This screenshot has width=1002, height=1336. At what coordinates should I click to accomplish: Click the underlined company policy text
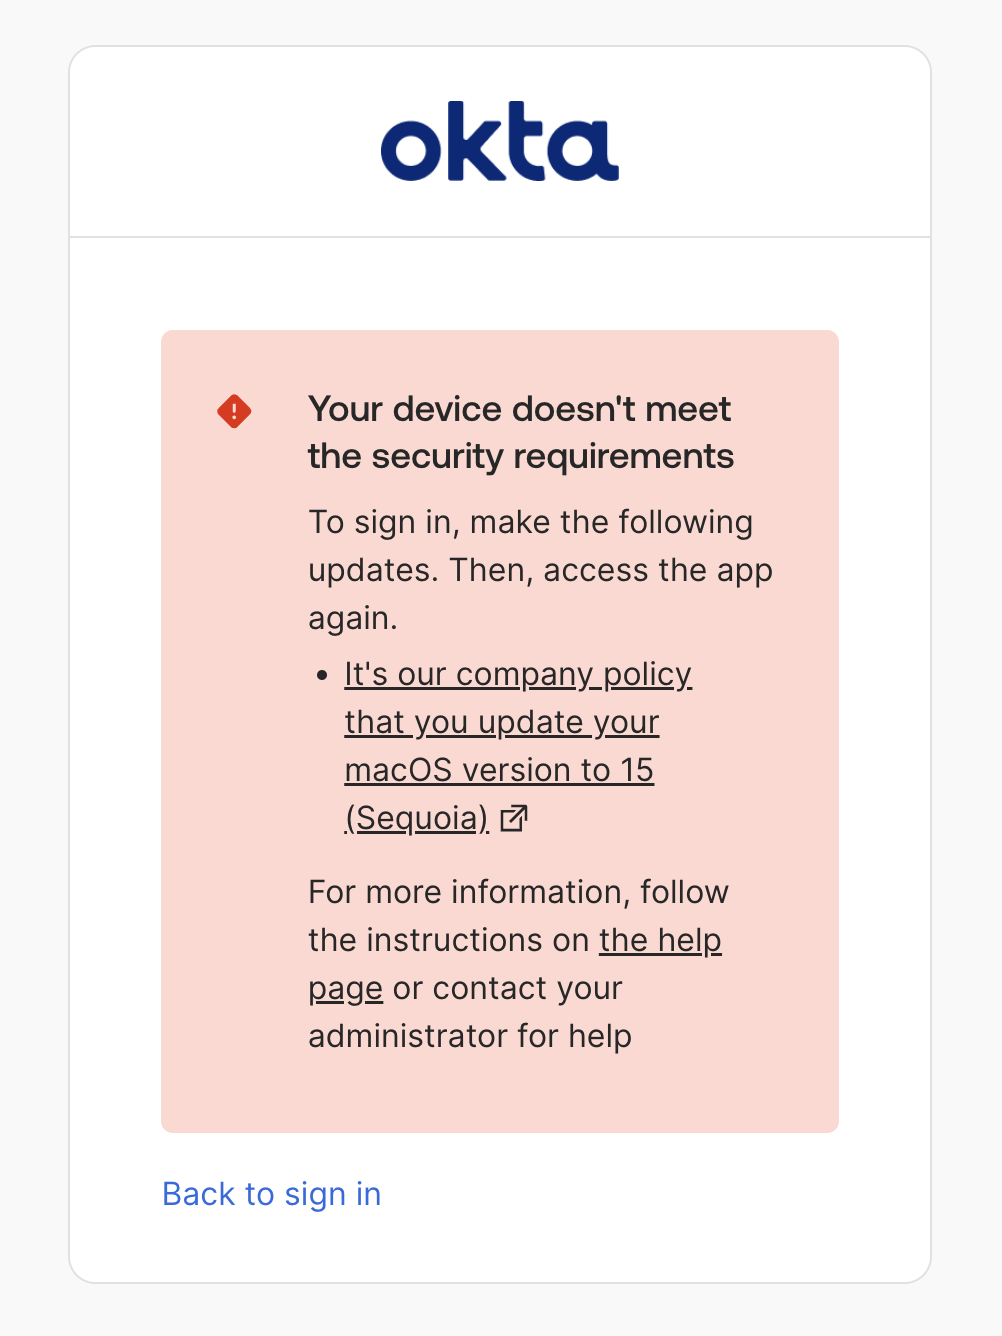[x=517, y=674]
